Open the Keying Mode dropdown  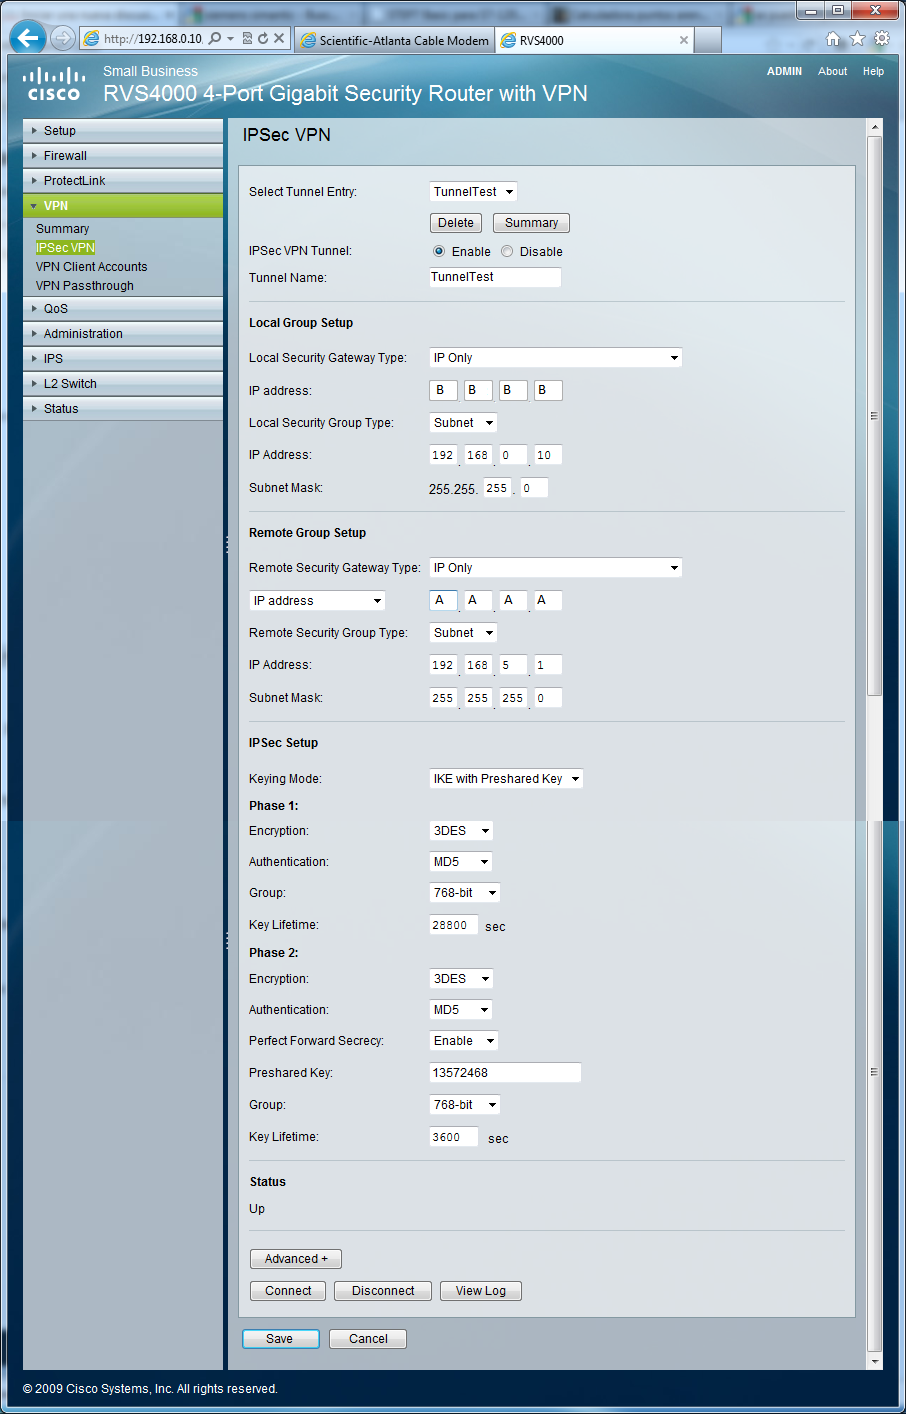click(506, 779)
